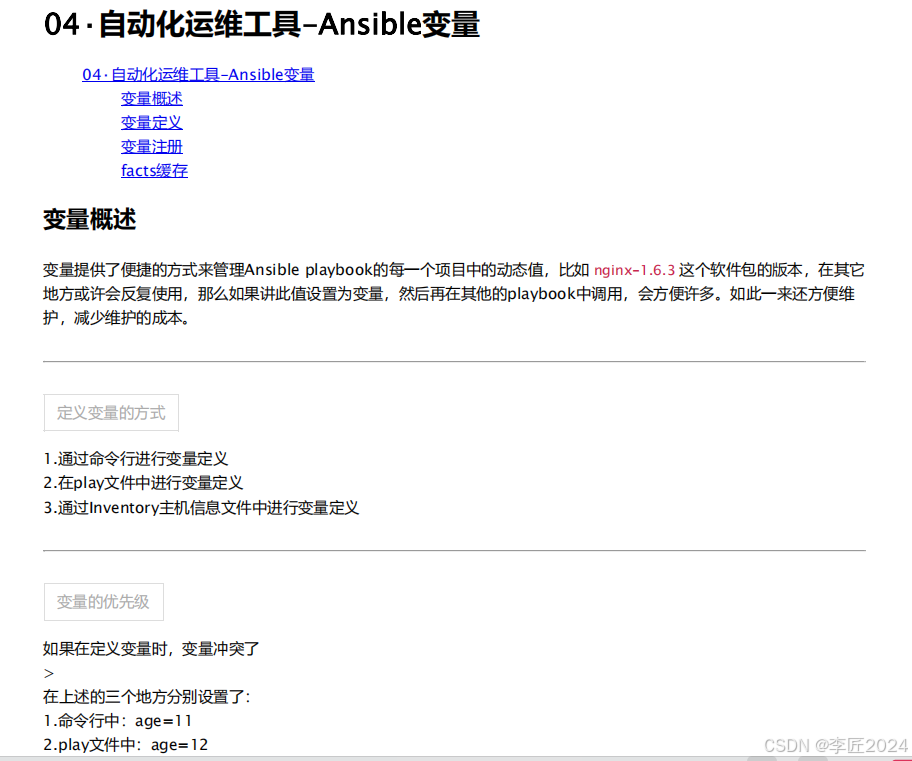This screenshot has width=912, height=761.
Task: Click the page title '04·自动化运维工具-Ansible变量'
Action: (262, 25)
